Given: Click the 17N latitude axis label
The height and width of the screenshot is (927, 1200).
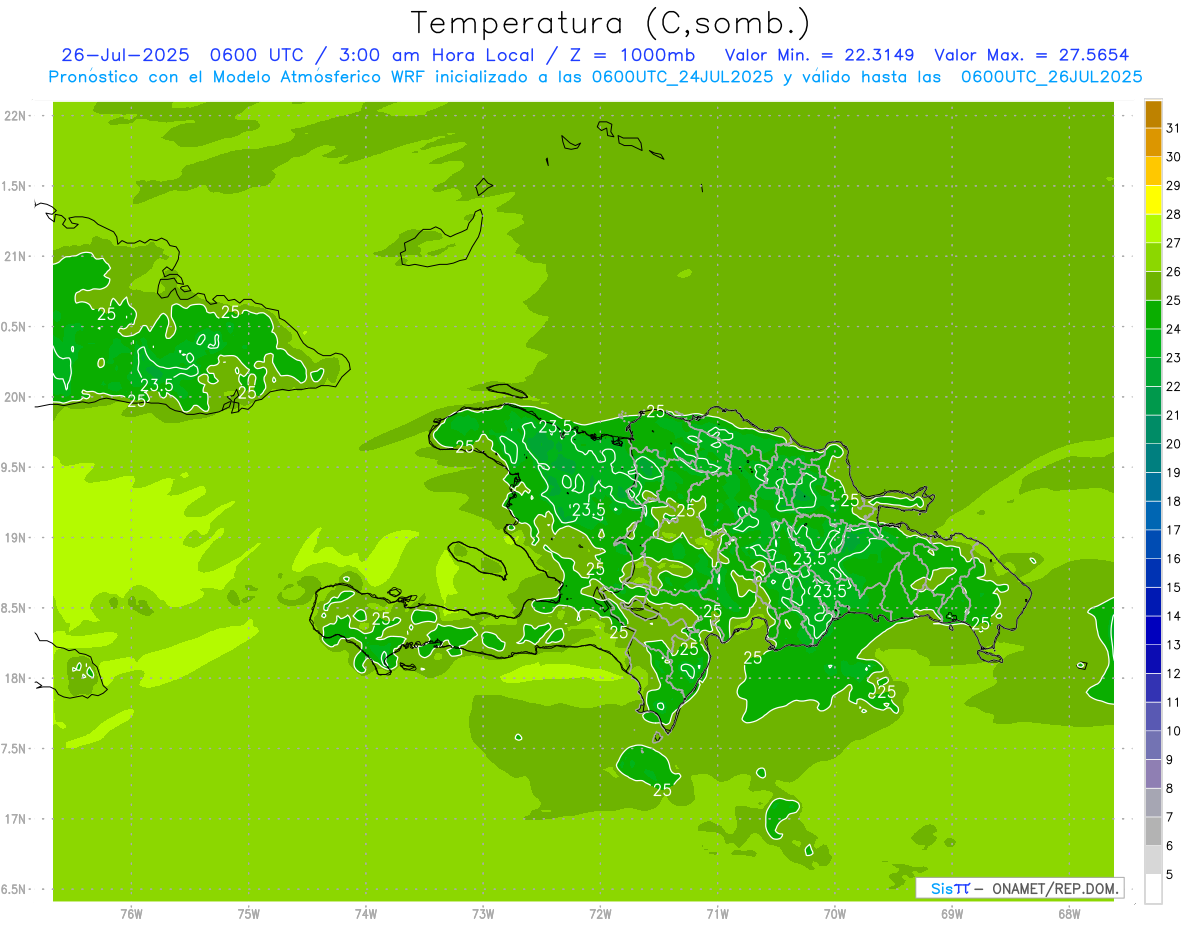Looking at the screenshot, I should point(15,819).
